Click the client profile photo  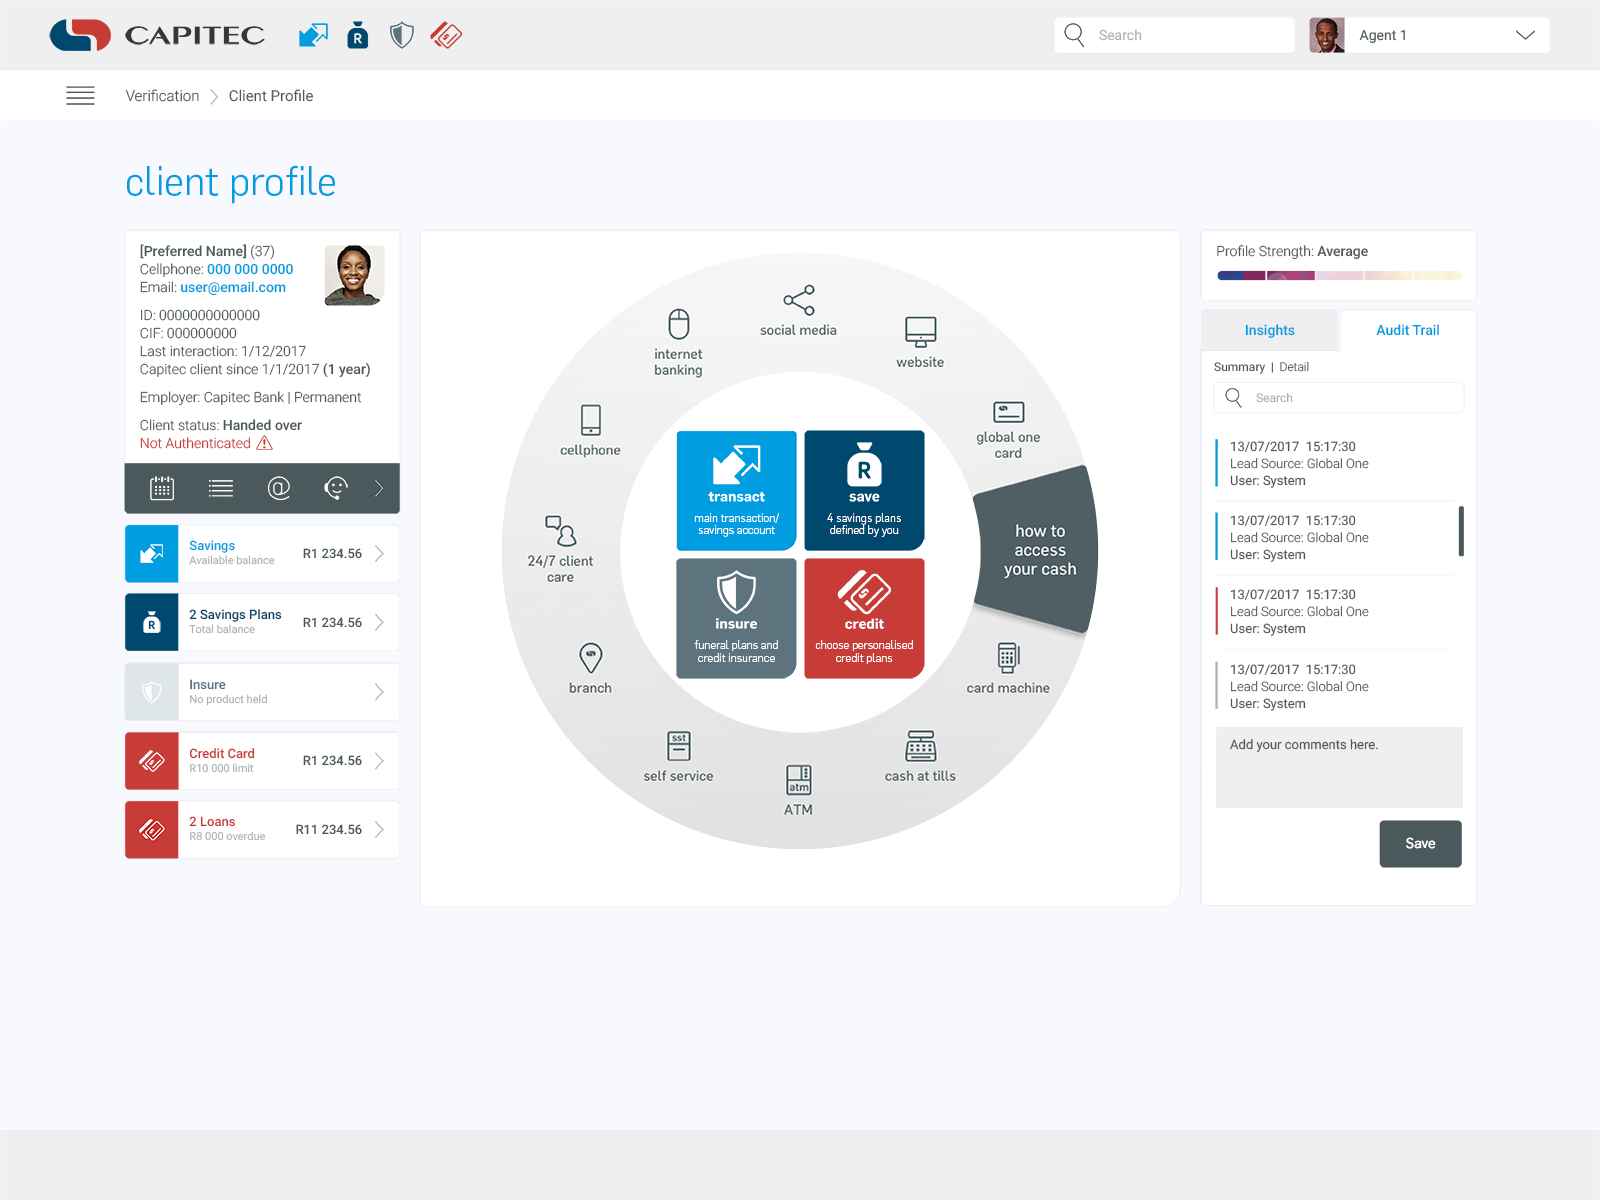[355, 275]
